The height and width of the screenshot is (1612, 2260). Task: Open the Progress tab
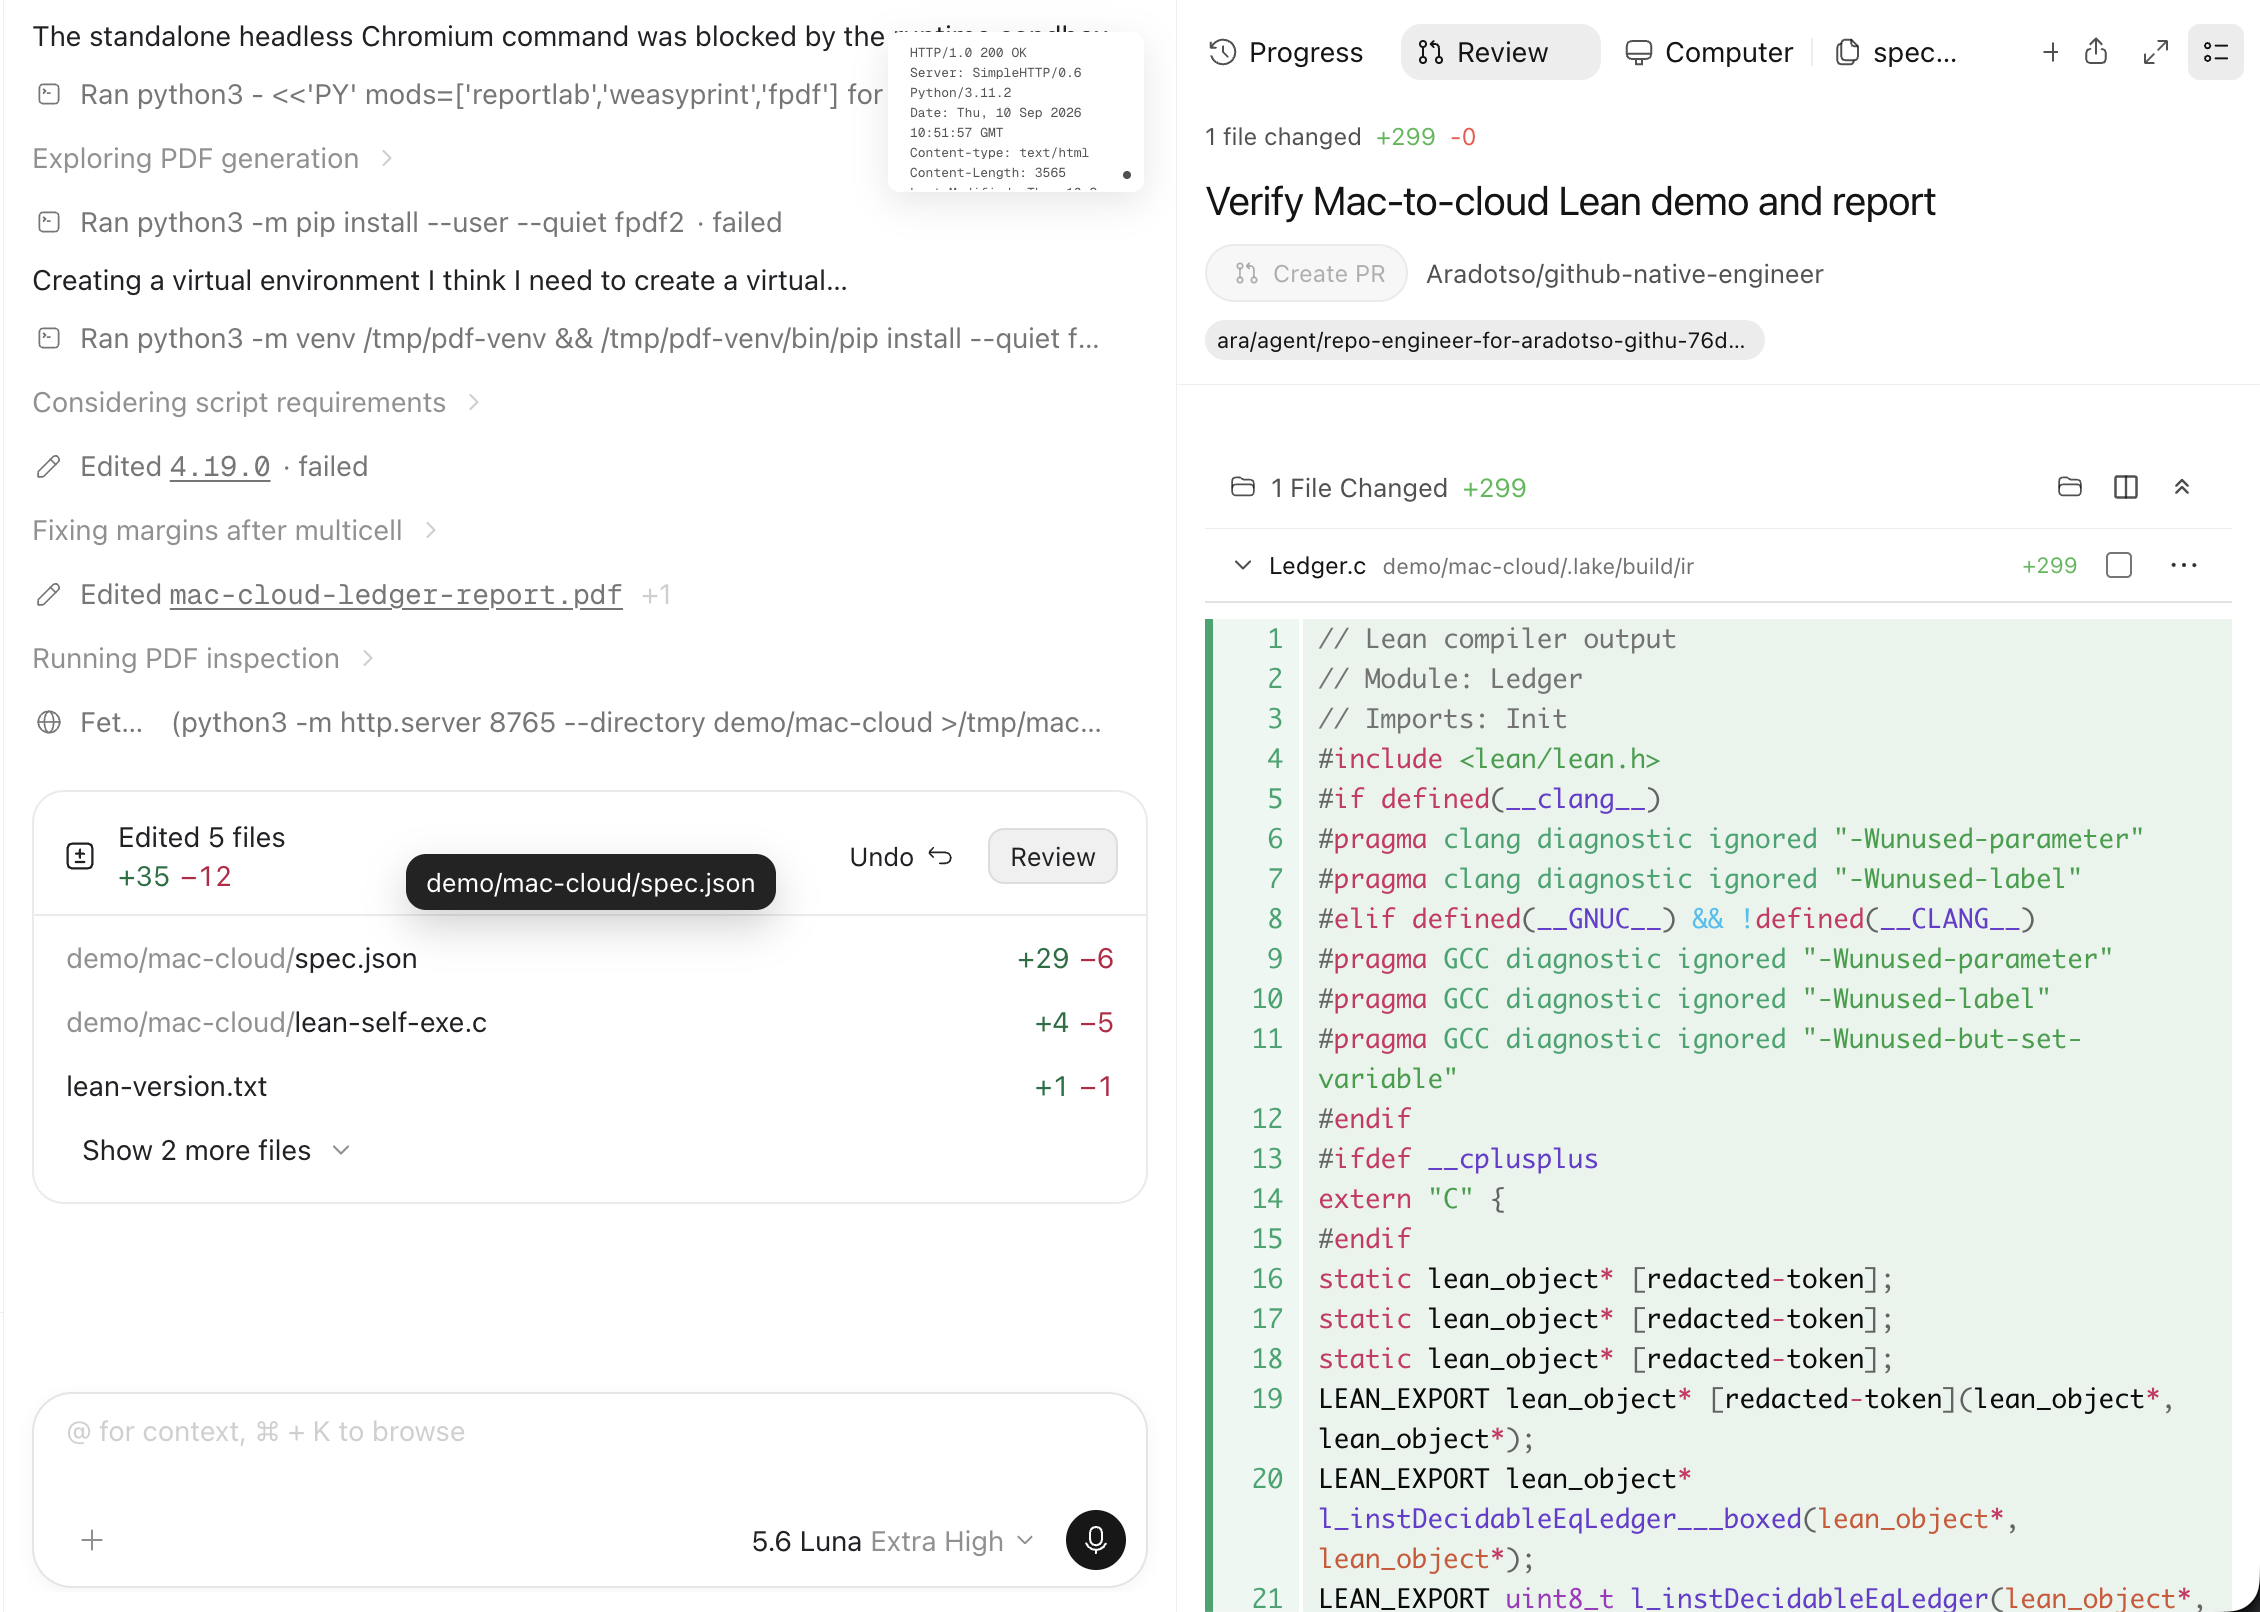pos(1286,52)
